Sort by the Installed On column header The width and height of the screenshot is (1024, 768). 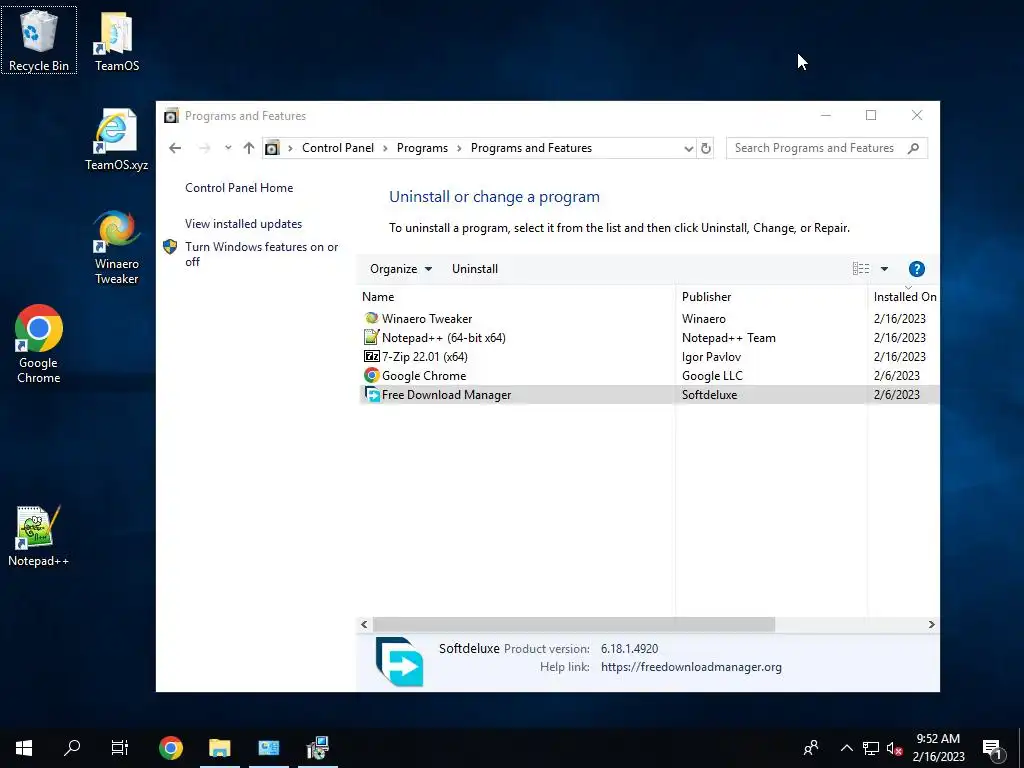click(904, 296)
